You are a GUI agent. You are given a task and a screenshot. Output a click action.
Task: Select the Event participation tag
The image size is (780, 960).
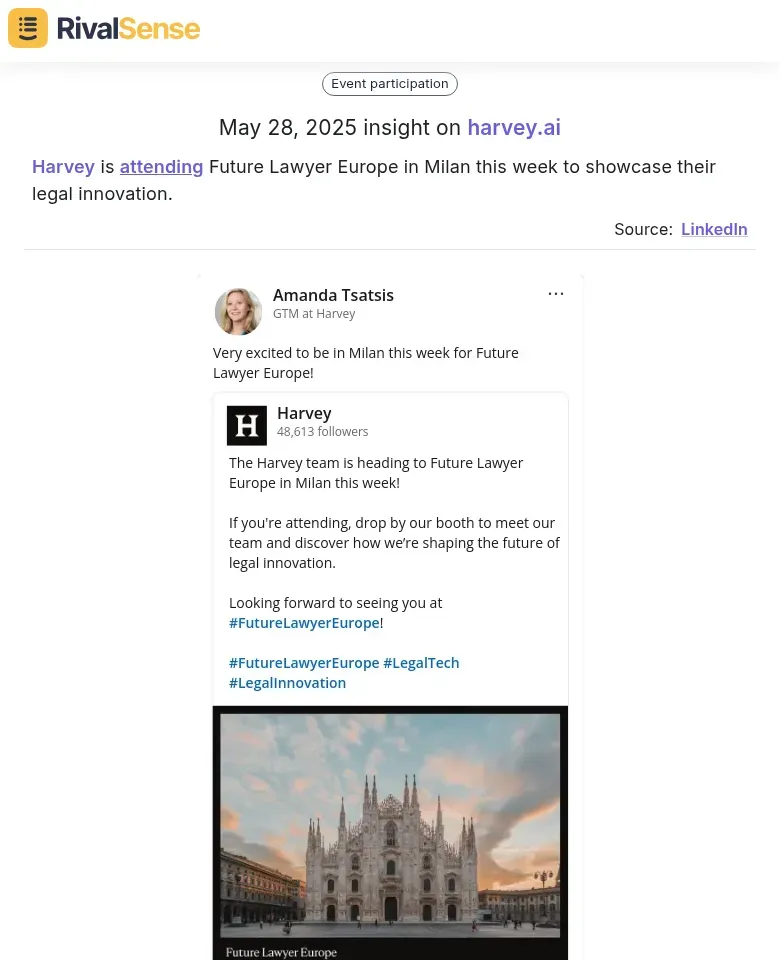[390, 84]
